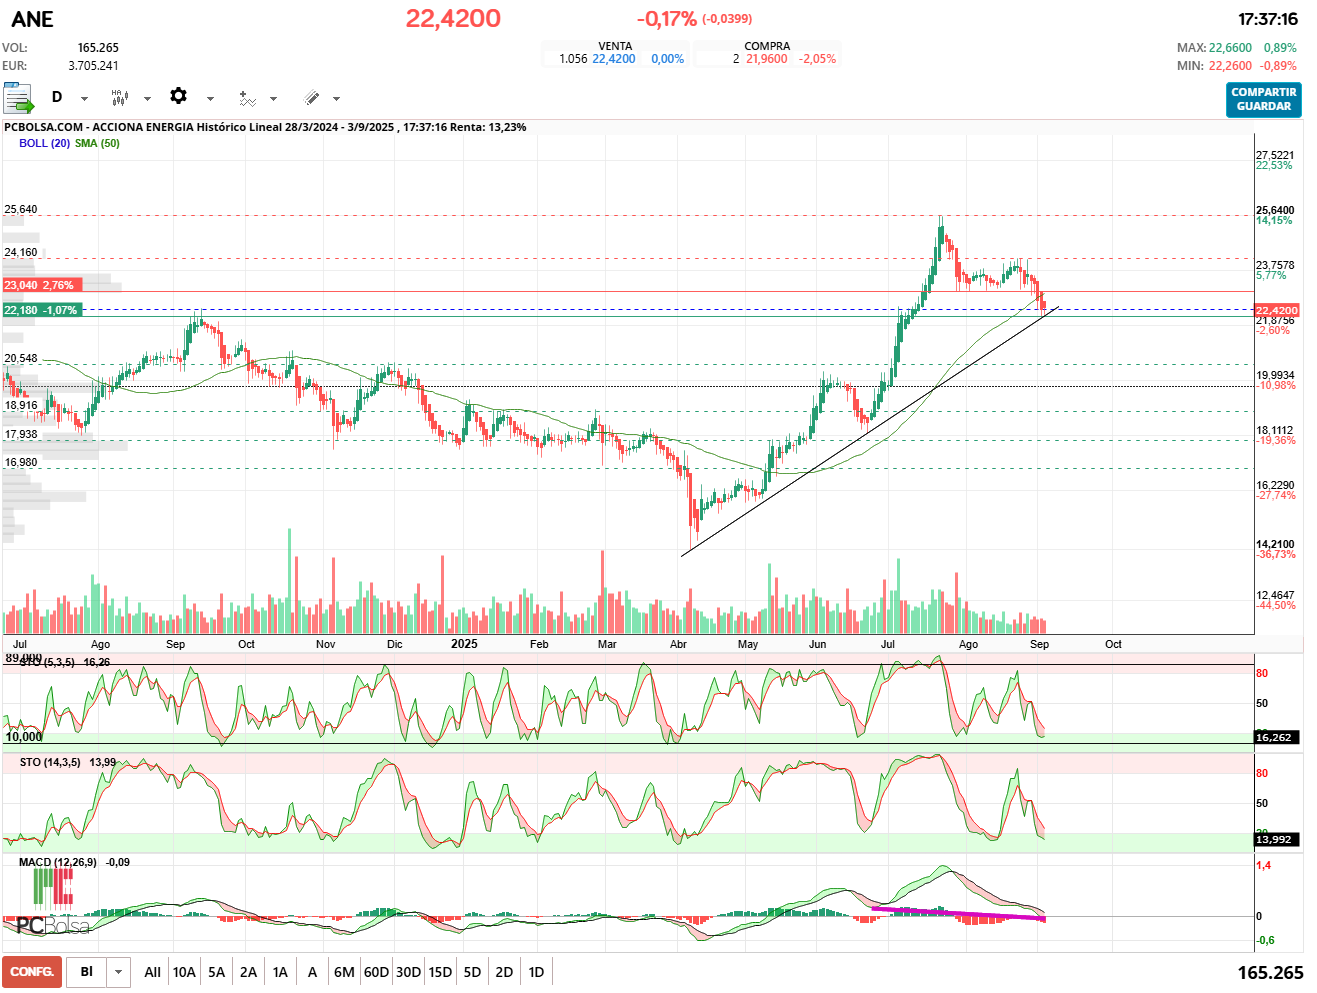
Task: Click the 20,548 level label
Action: [21, 358]
